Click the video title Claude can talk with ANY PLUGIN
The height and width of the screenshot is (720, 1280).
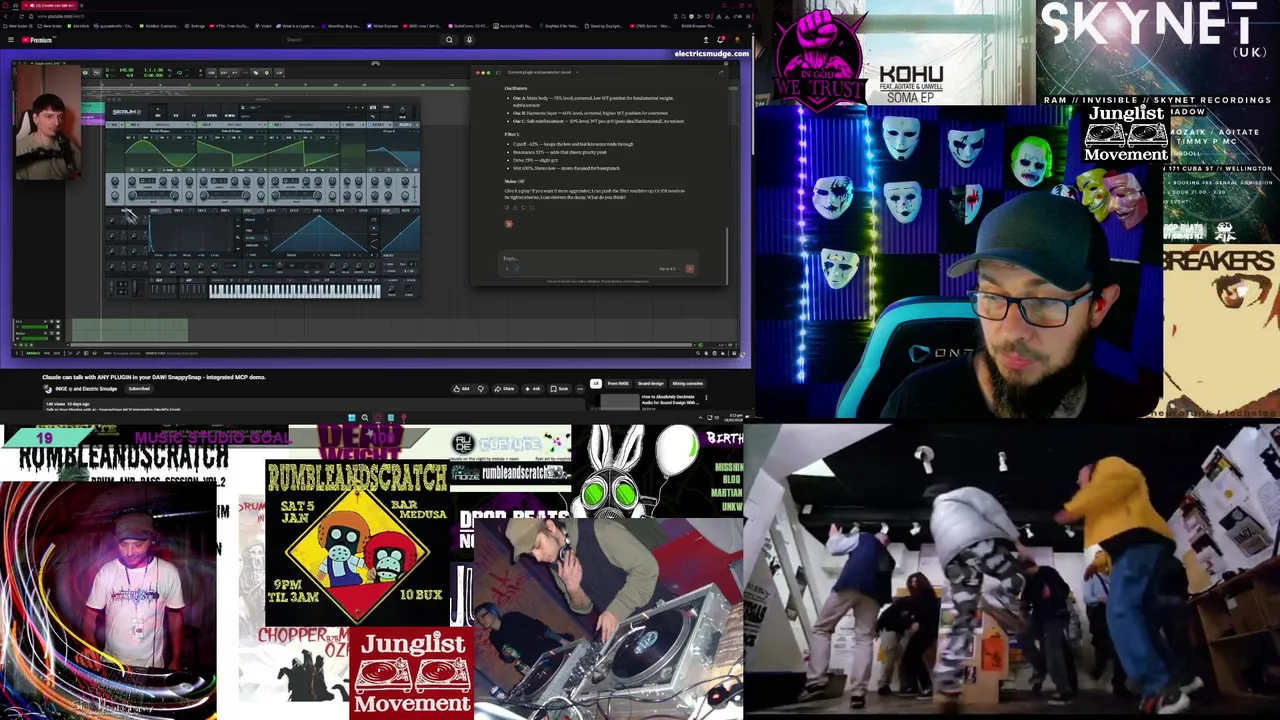154,377
